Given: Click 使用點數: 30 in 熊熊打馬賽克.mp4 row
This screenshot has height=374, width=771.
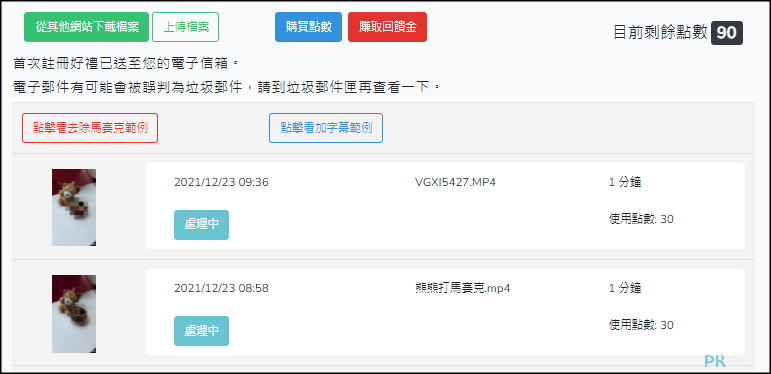Looking at the screenshot, I should [641, 325].
